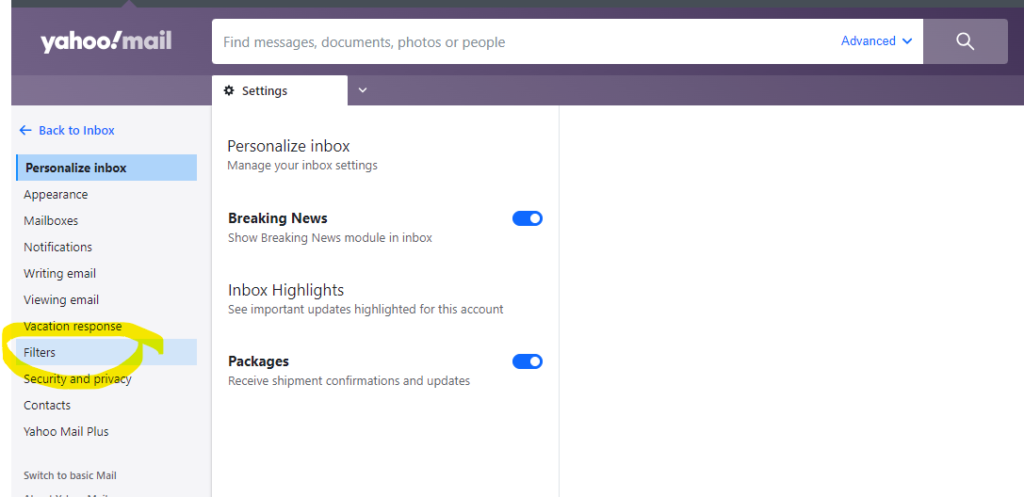Open Security and privacy settings
The image size is (1024, 497).
pos(77,379)
